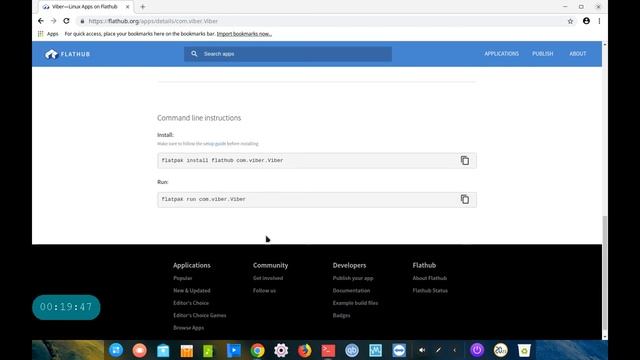Viewport: 640px width, 360px height.
Task: Click the magnifier icon in the search bar
Action: [x=194, y=53]
